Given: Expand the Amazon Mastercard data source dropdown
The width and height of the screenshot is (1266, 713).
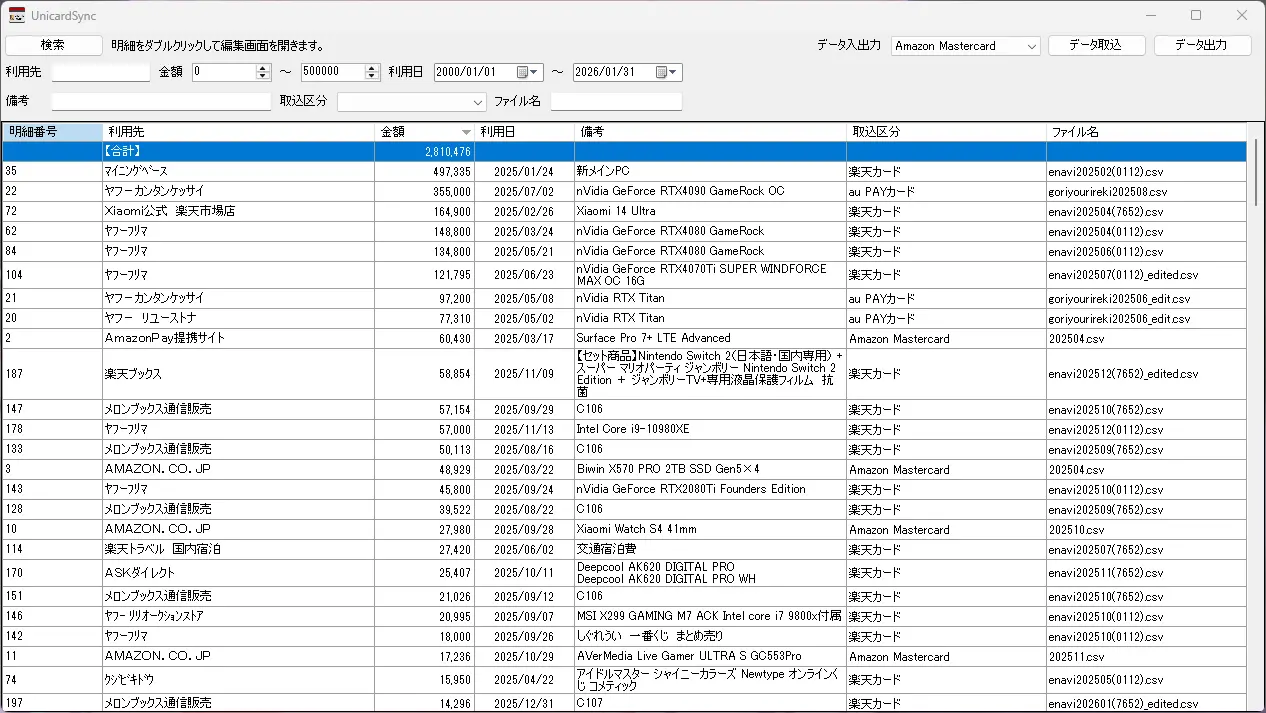Looking at the screenshot, I should 1032,46.
